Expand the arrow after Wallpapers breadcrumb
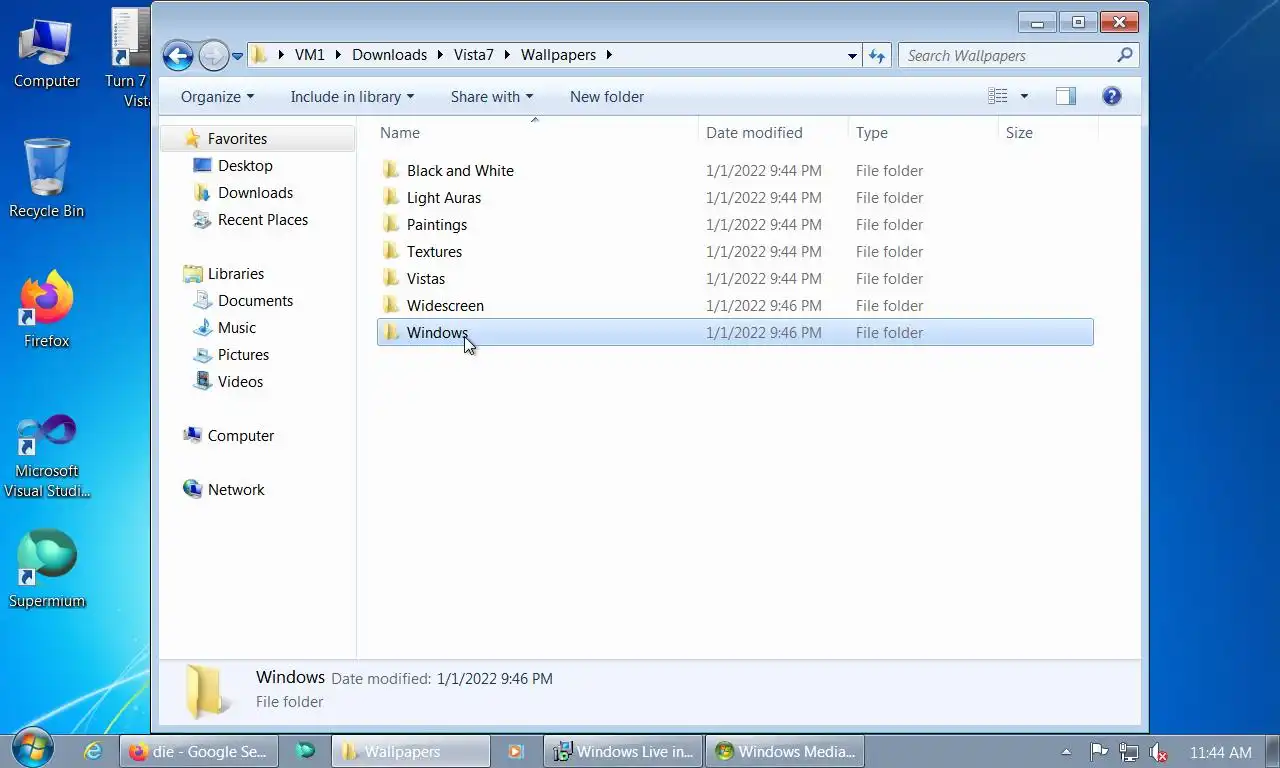1280x768 pixels. pos(609,55)
